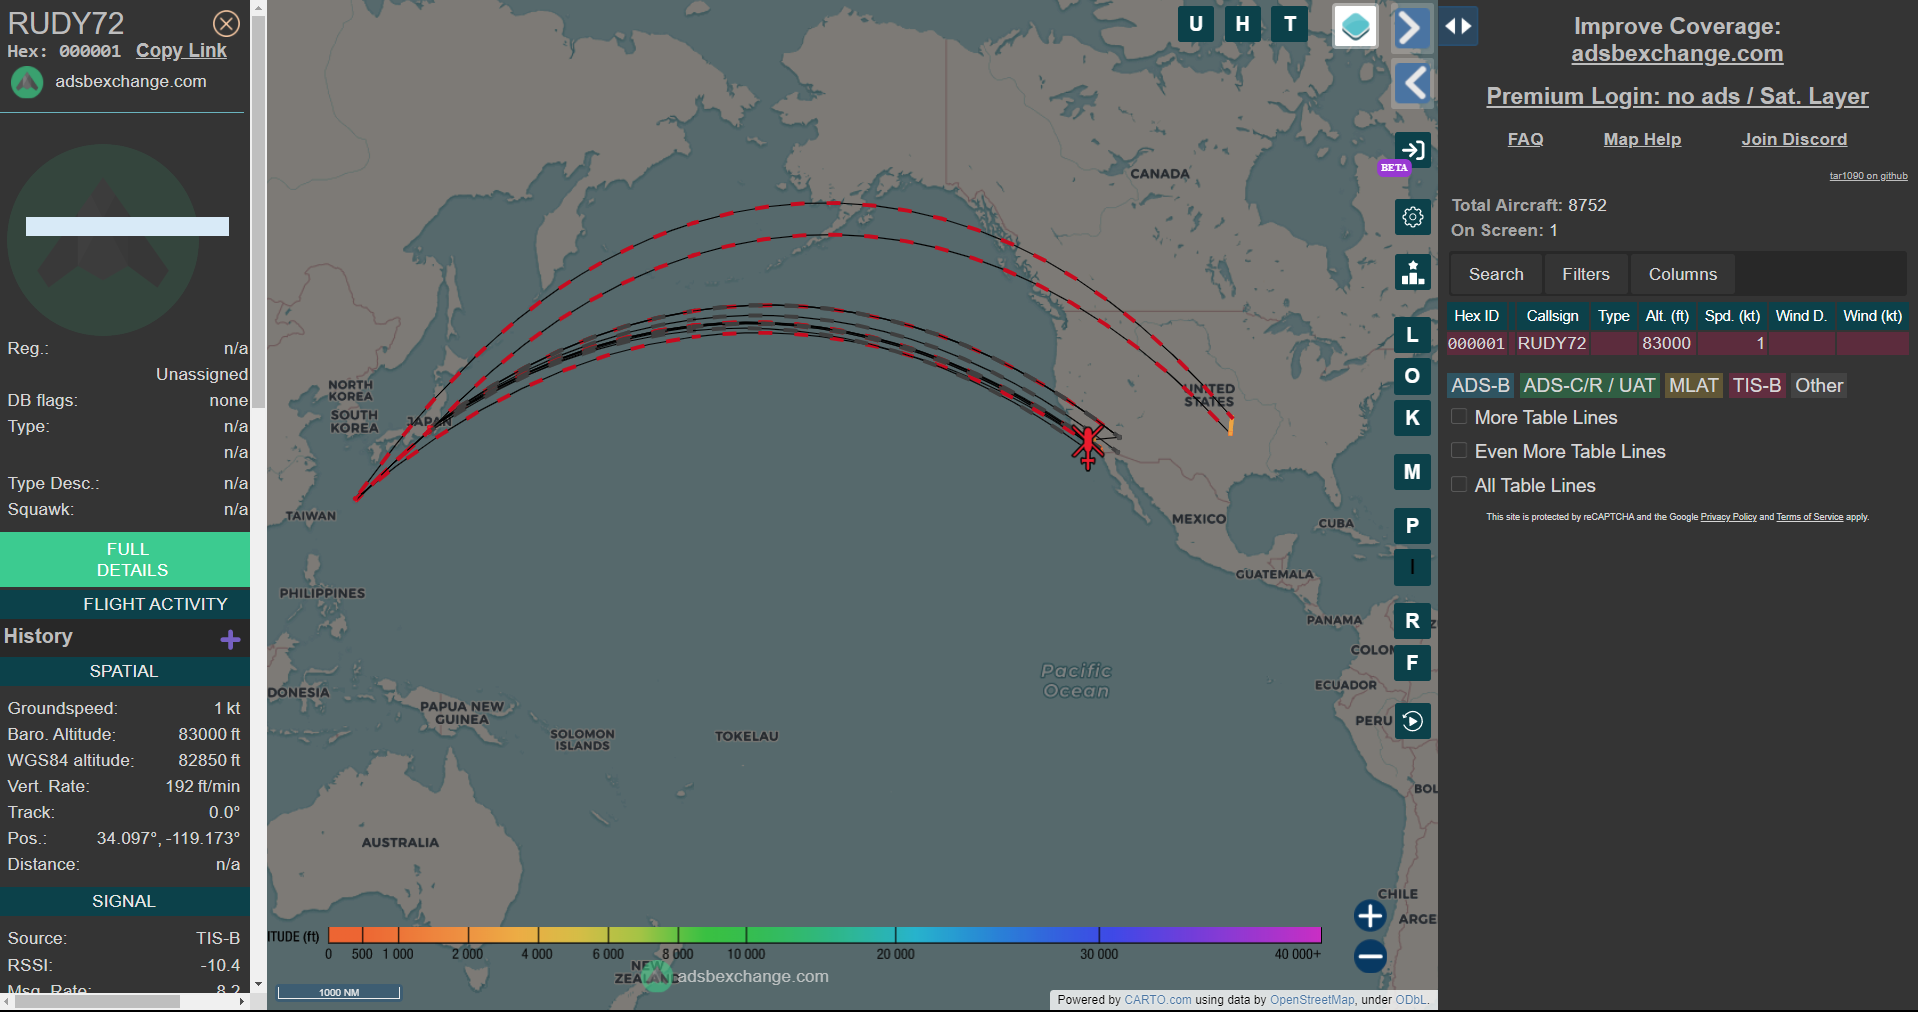Open the CARTO.com attribution link
The width and height of the screenshot is (1918, 1012).
[x=1157, y=1000]
